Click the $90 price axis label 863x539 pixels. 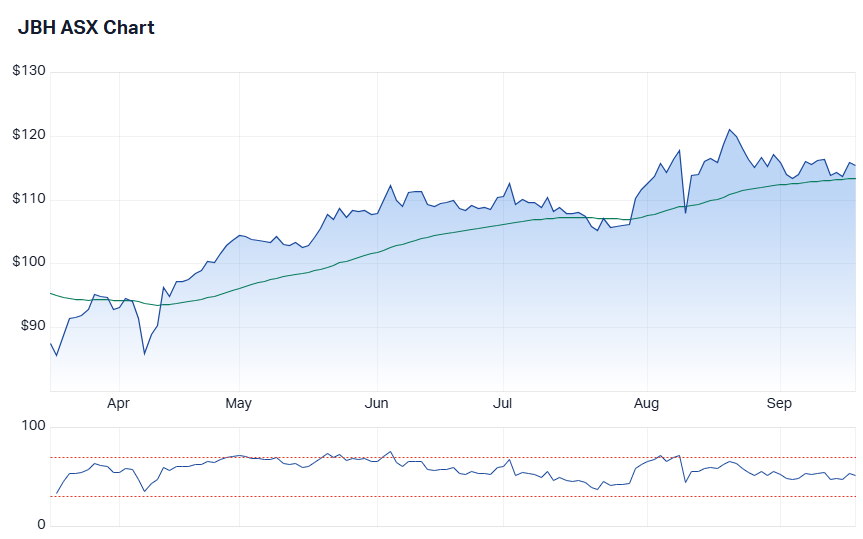pos(33,326)
